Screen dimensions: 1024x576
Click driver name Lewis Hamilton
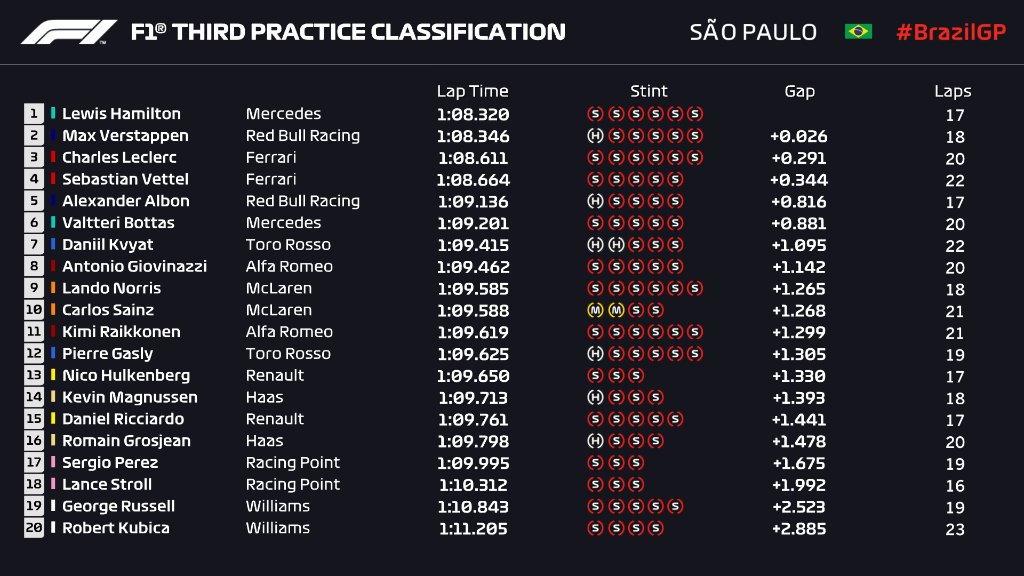click(121, 114)
